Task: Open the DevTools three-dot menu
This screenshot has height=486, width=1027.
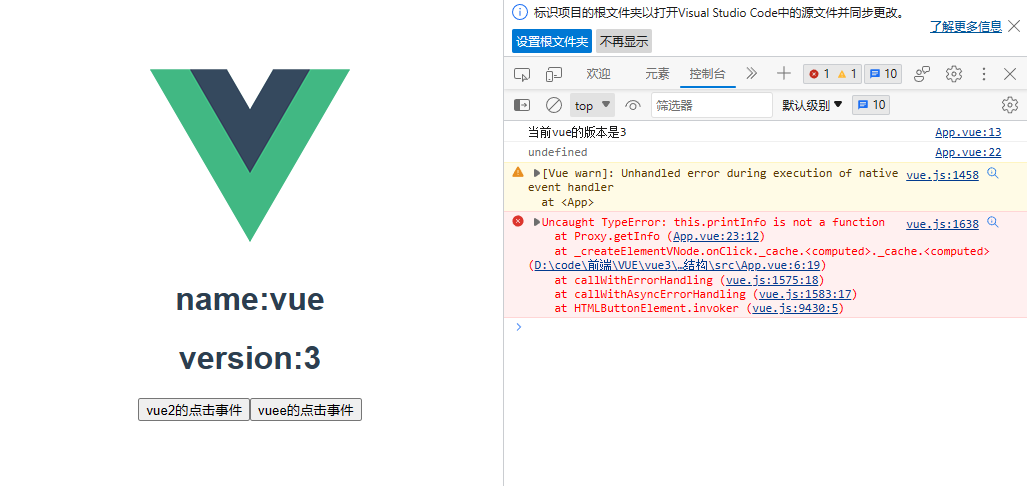Action: (x=984, y=74)
